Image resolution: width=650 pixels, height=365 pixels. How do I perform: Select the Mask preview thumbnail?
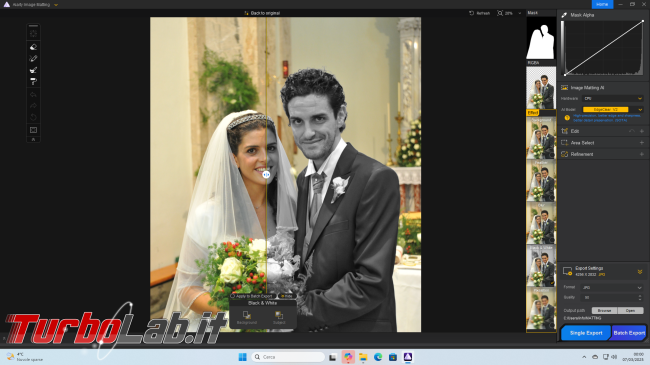541,39
